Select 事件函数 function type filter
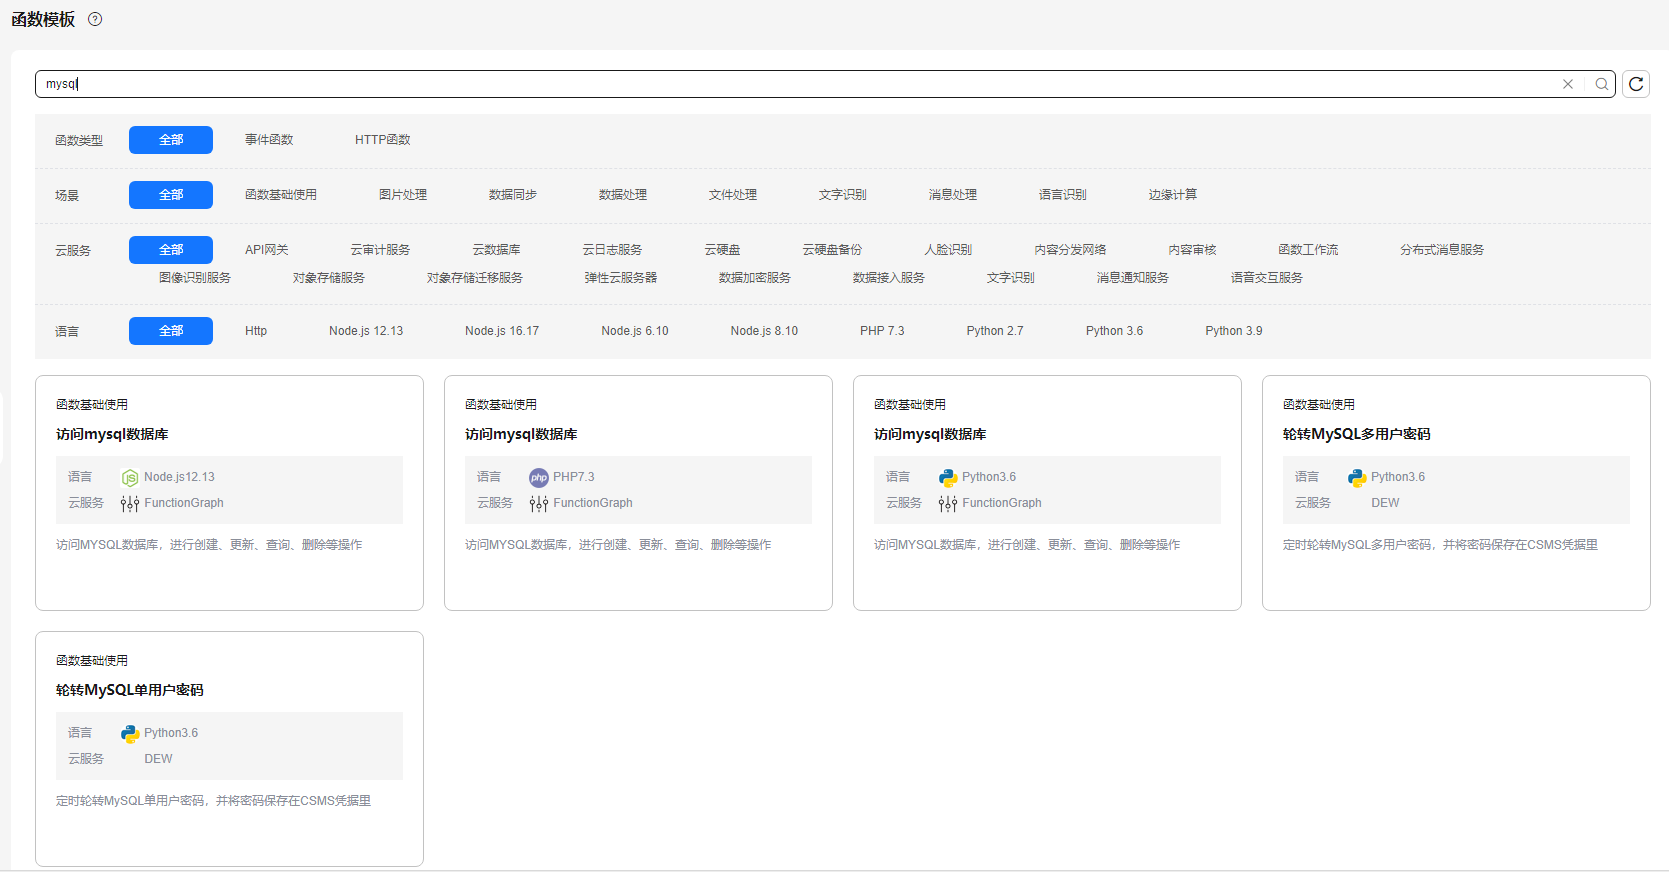 pyautogui.click(x=269, y=140)
